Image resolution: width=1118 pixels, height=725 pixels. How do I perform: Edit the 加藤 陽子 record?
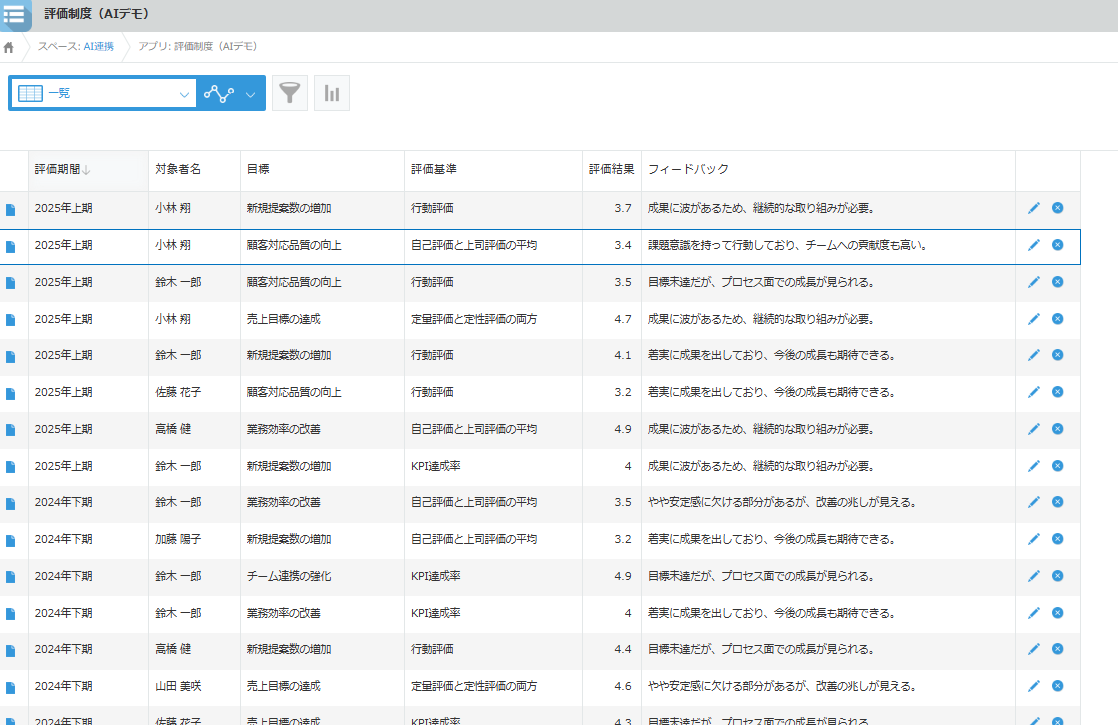tap(1034, 539)
